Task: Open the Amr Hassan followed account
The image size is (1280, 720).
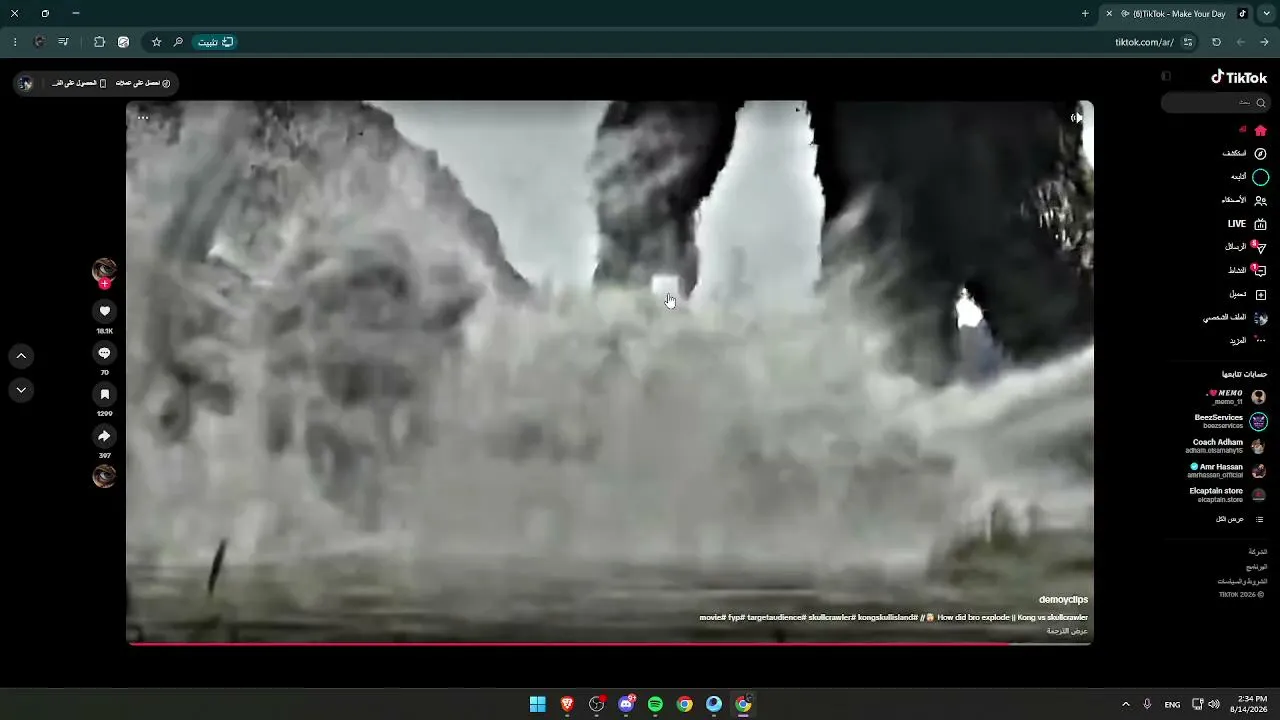Action: tap(1228, 470)
